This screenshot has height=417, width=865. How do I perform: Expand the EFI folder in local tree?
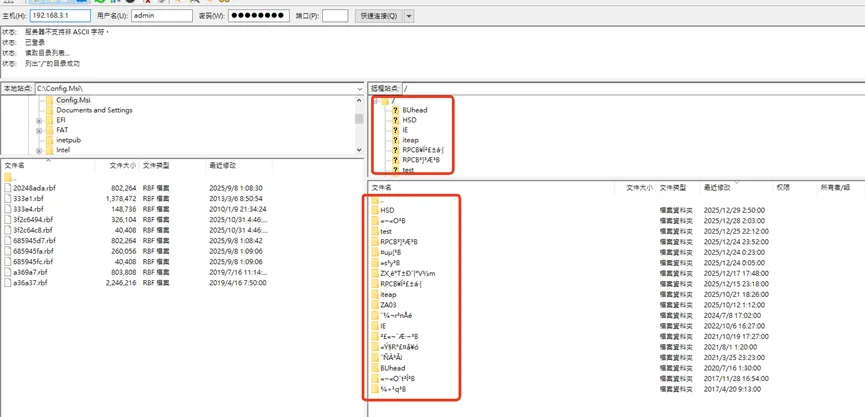tap(39, 120)
